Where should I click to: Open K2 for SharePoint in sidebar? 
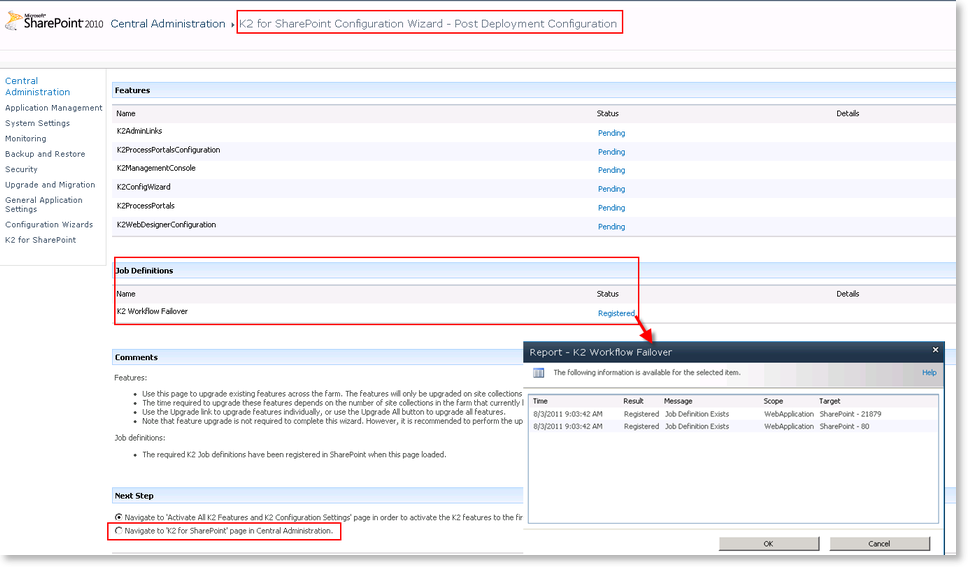click(41, 240)
